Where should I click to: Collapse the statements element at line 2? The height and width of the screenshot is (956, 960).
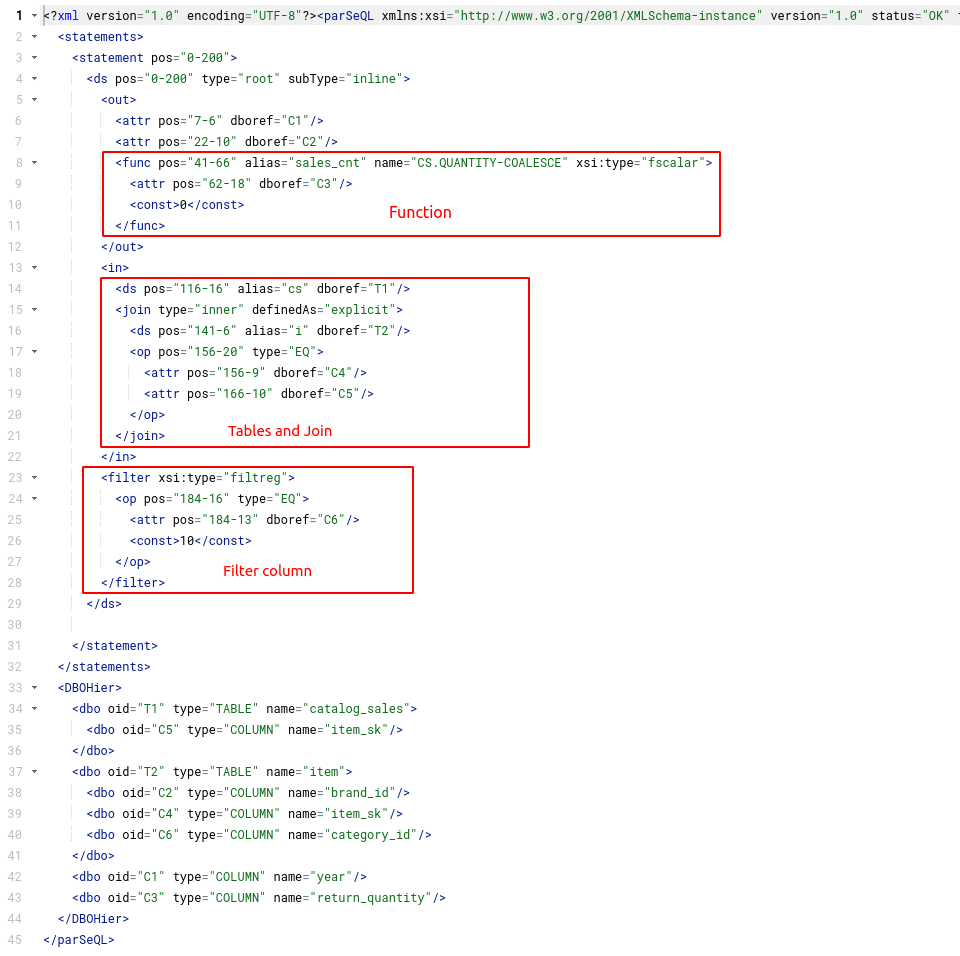(34, 37)
